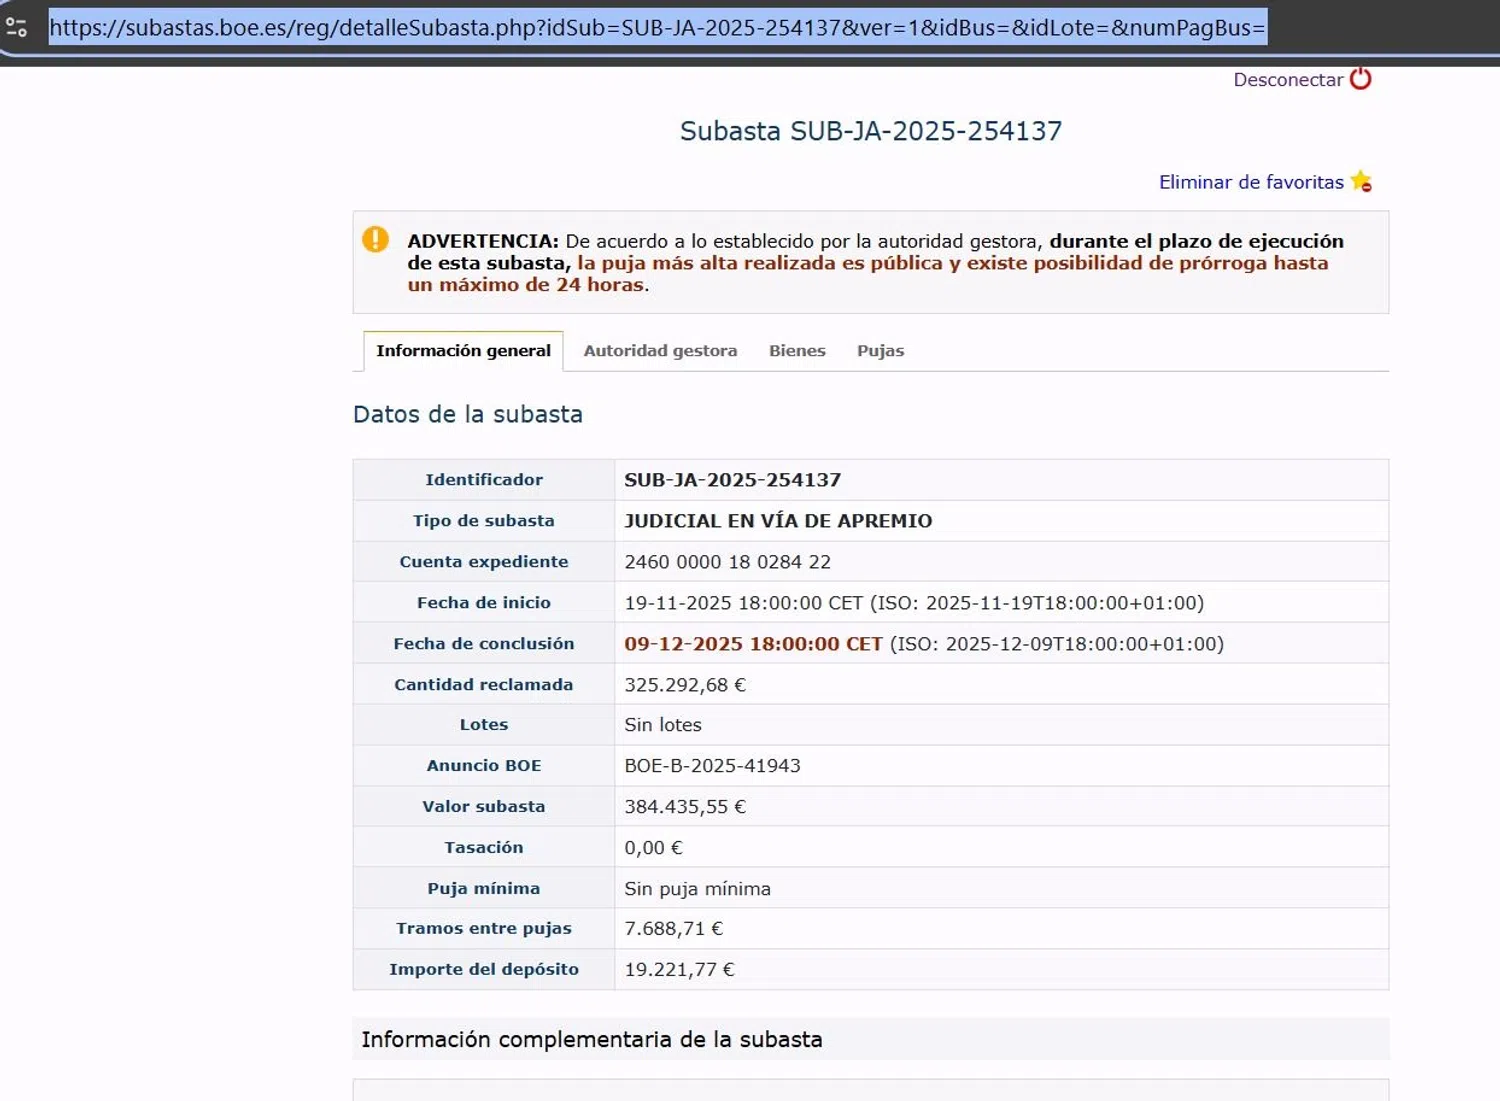Switch to the Información general tab
1500x1101 pixels.
(x=463, y=351)
